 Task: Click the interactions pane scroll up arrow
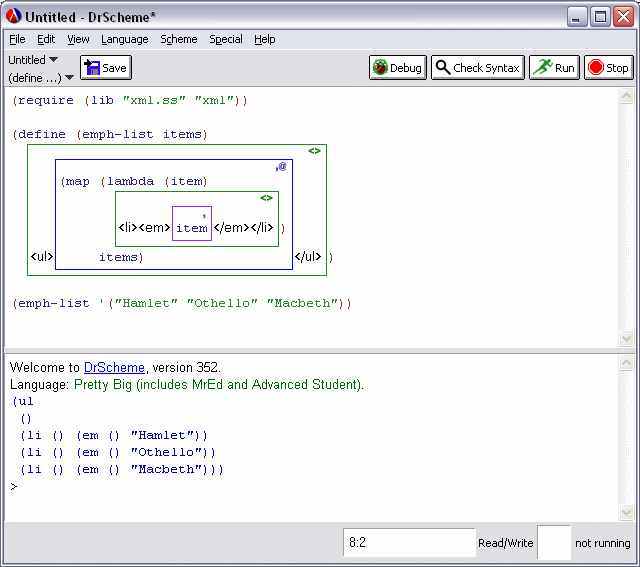click(x=626, y=362)
